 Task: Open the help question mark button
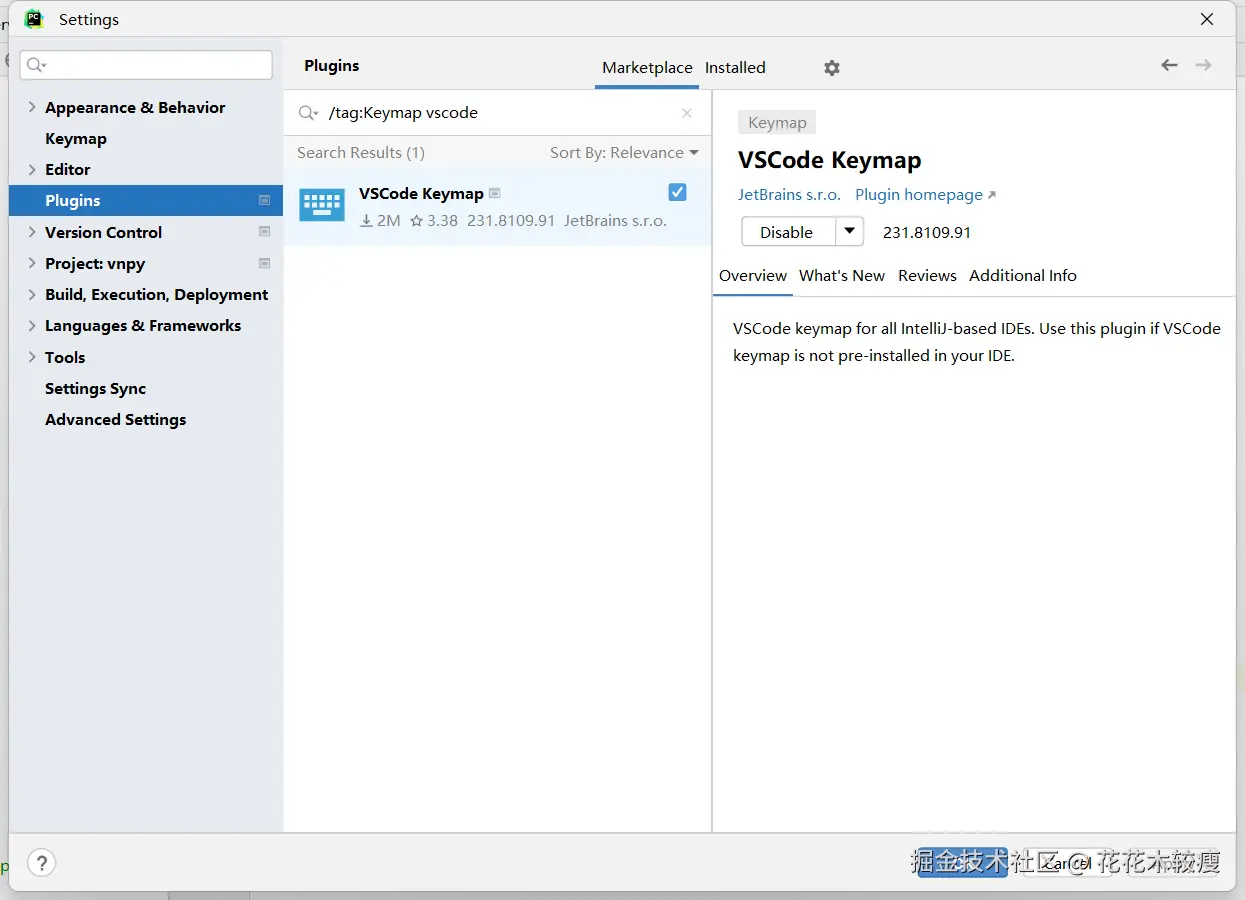click(x=41, y=862)
